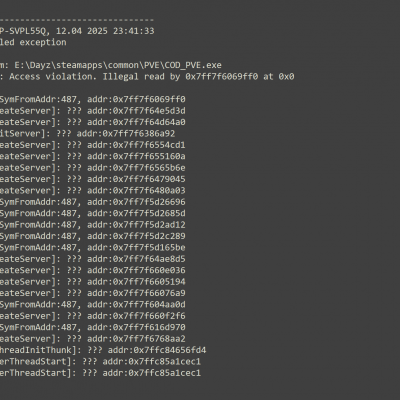The image size is (400, 400).
Task: Click address 0x7ff7f6565b6e line
Action: [93, 168]
